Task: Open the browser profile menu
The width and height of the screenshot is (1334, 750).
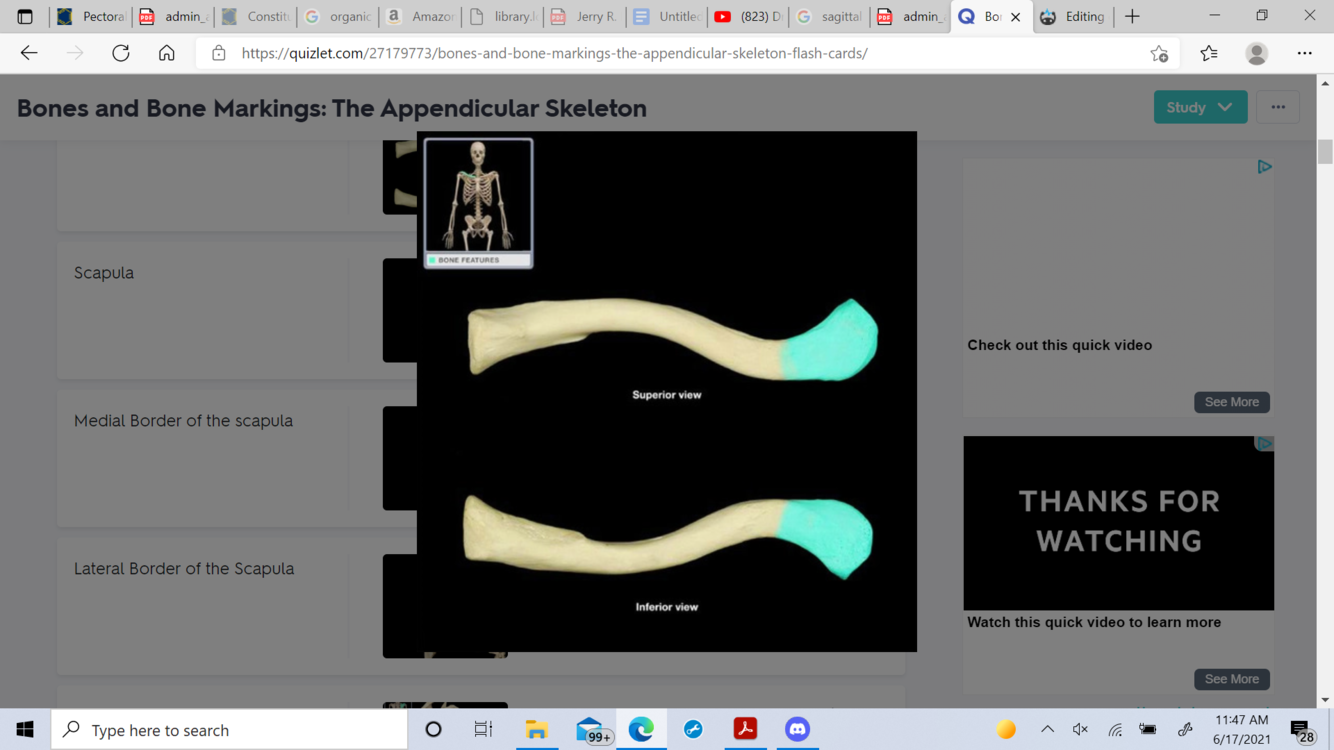Action: pyautogui.click(x=1257, y=53)
